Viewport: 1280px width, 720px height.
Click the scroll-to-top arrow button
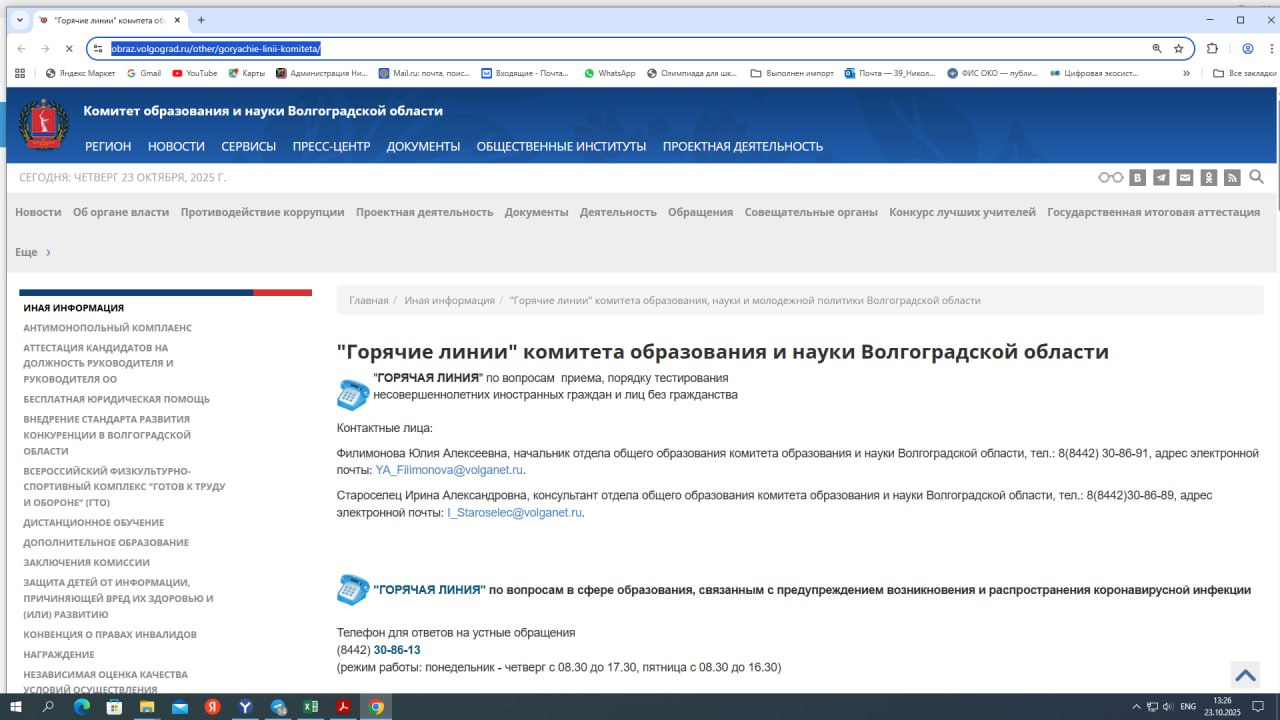(x=1245, y=675)
